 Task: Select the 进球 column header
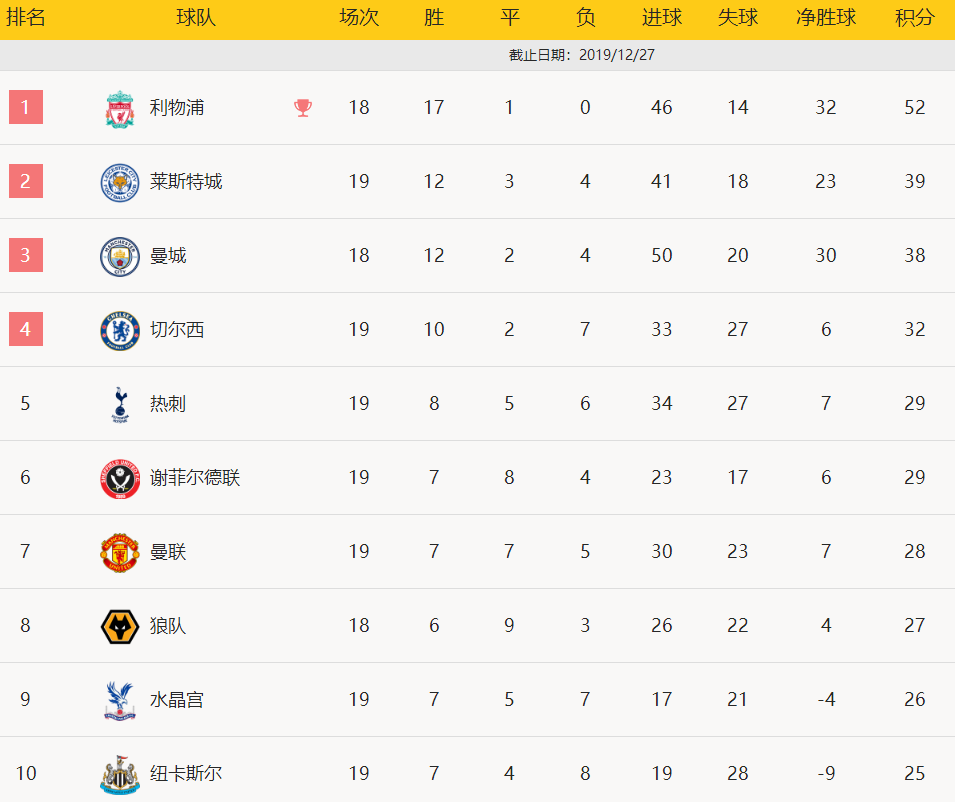point(661,18)
